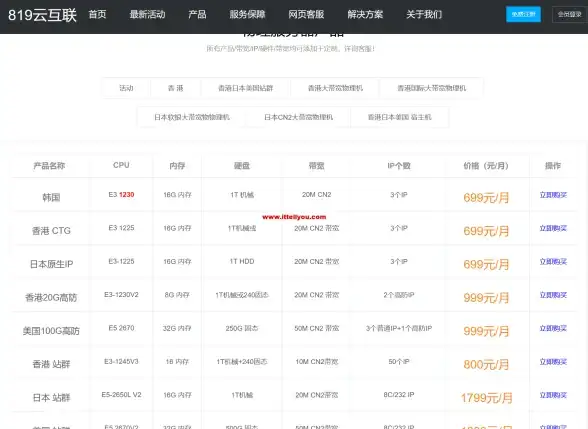
Task: Click the 硬盘 column header
Action: click(x=242, y=166)
